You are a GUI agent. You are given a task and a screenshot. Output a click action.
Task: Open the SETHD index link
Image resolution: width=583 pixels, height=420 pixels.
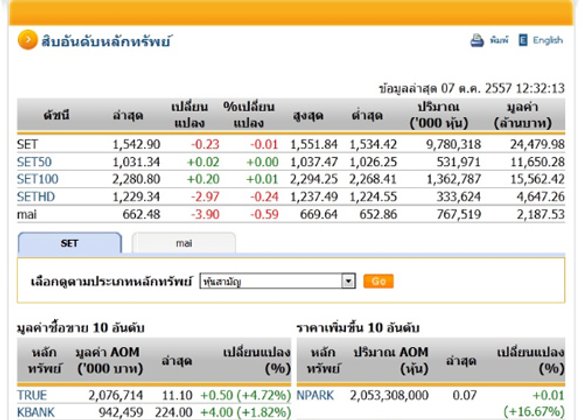coord(36,197)
